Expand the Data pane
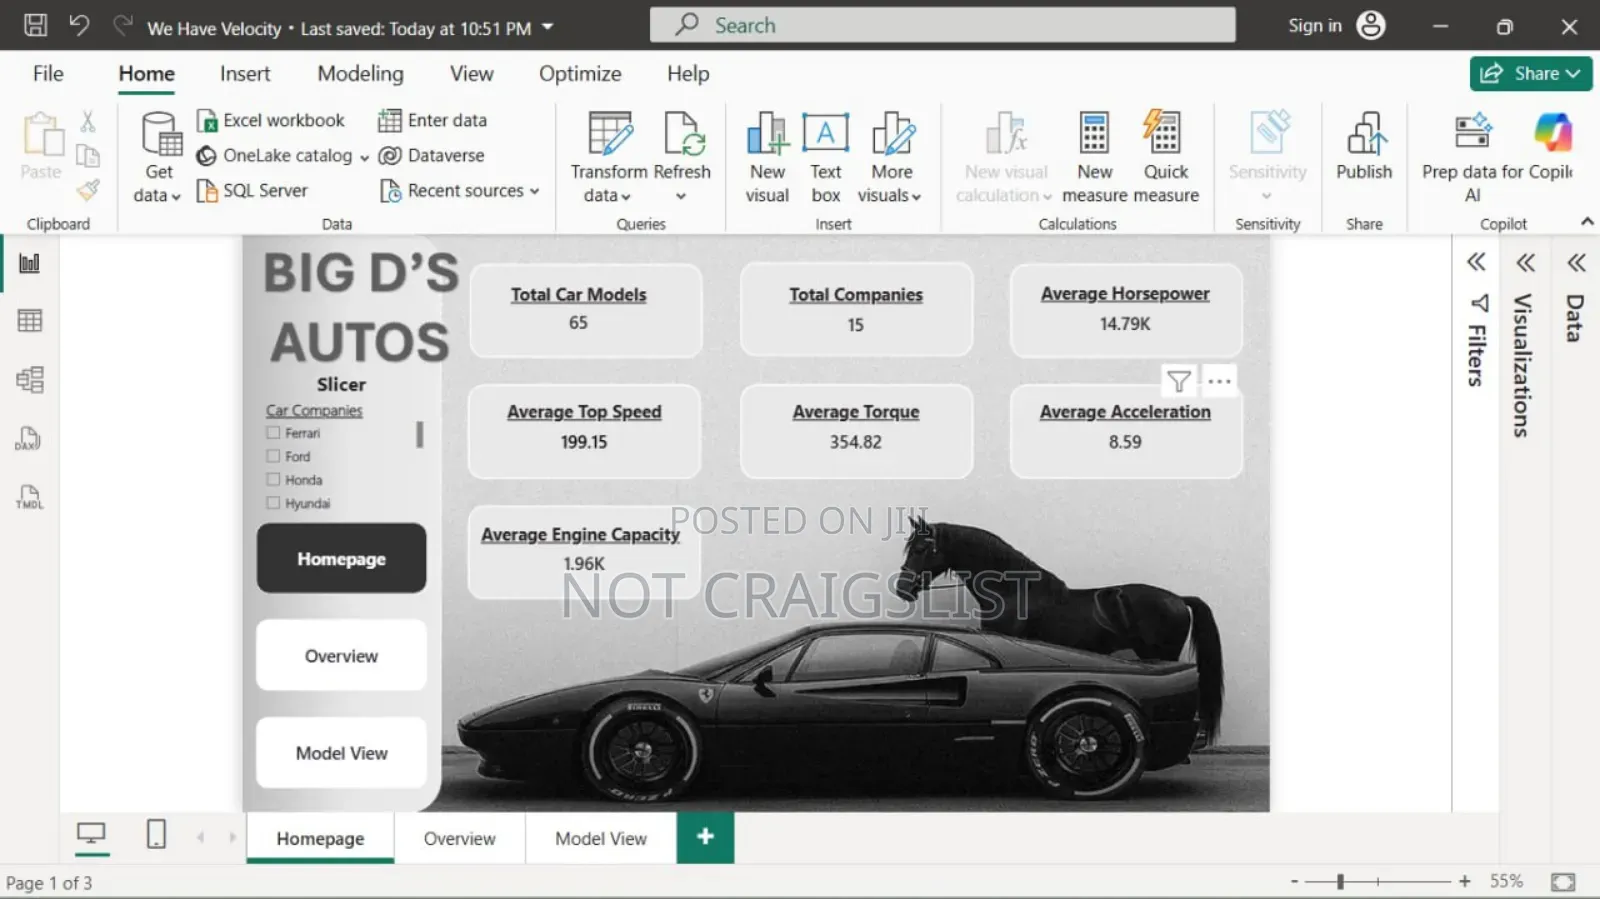The height and width of the screenshot is (899, 1600). tap(1577, 263)
